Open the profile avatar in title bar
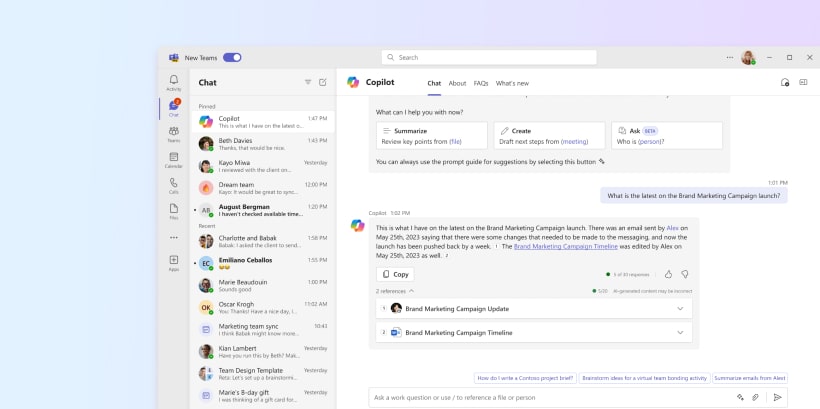 [x=748, y=58]
